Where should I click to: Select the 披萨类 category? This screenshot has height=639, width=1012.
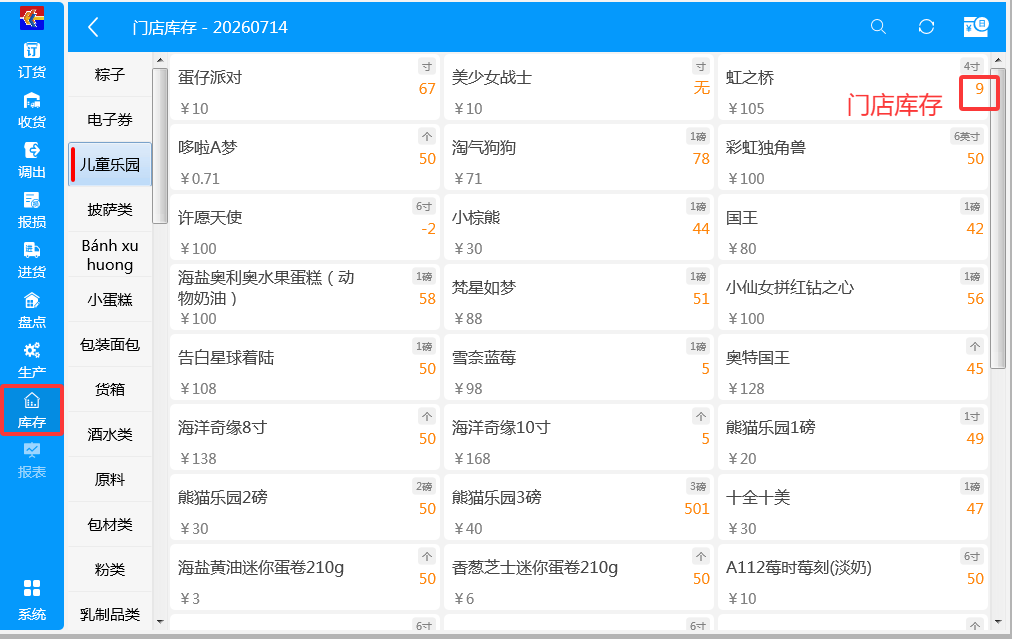[110, 210]
